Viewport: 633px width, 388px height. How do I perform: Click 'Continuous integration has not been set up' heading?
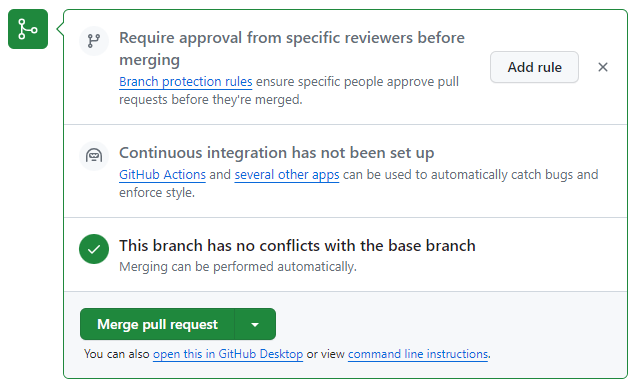coord(277,153)
